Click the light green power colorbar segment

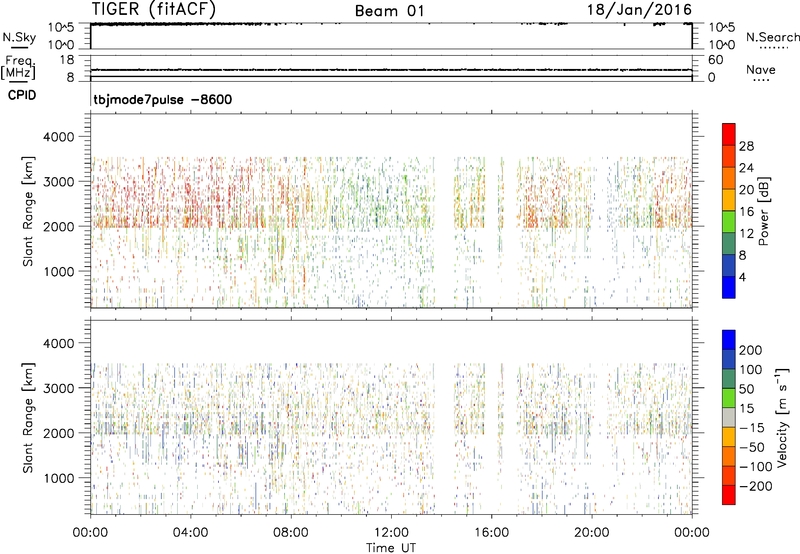click(729, 222)
